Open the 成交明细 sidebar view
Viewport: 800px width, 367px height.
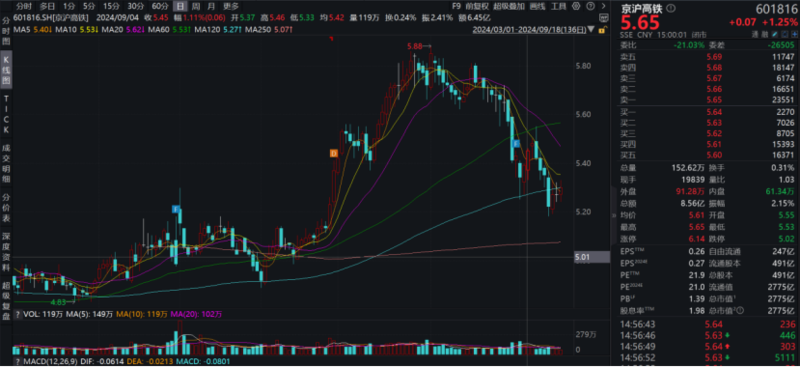tap(7, 164)
